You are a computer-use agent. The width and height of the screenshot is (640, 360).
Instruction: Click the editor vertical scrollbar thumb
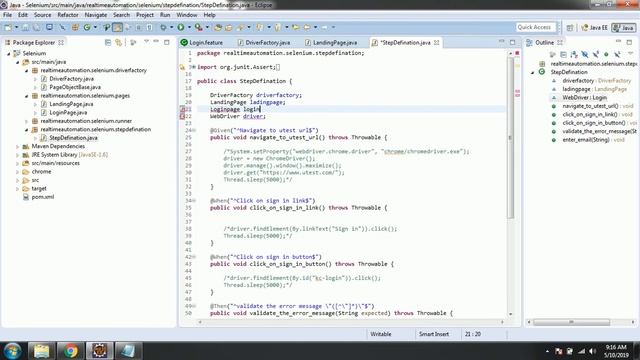pos(510,137)
